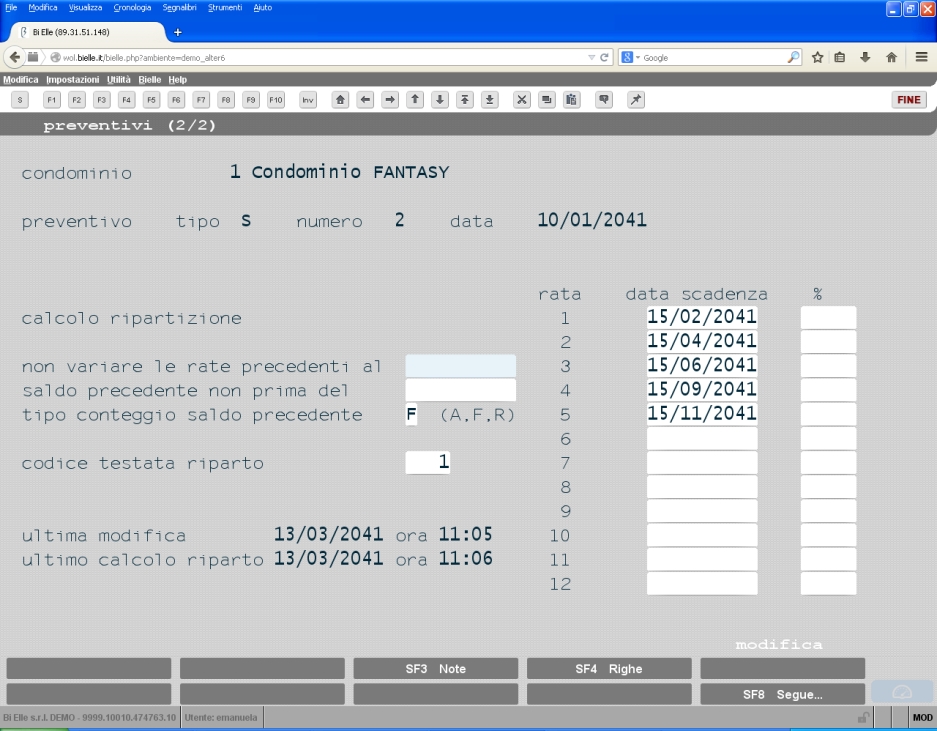Click the toolbar left arrow icon
The height and width of the screenshot is (731, 937).
[365, 100]
